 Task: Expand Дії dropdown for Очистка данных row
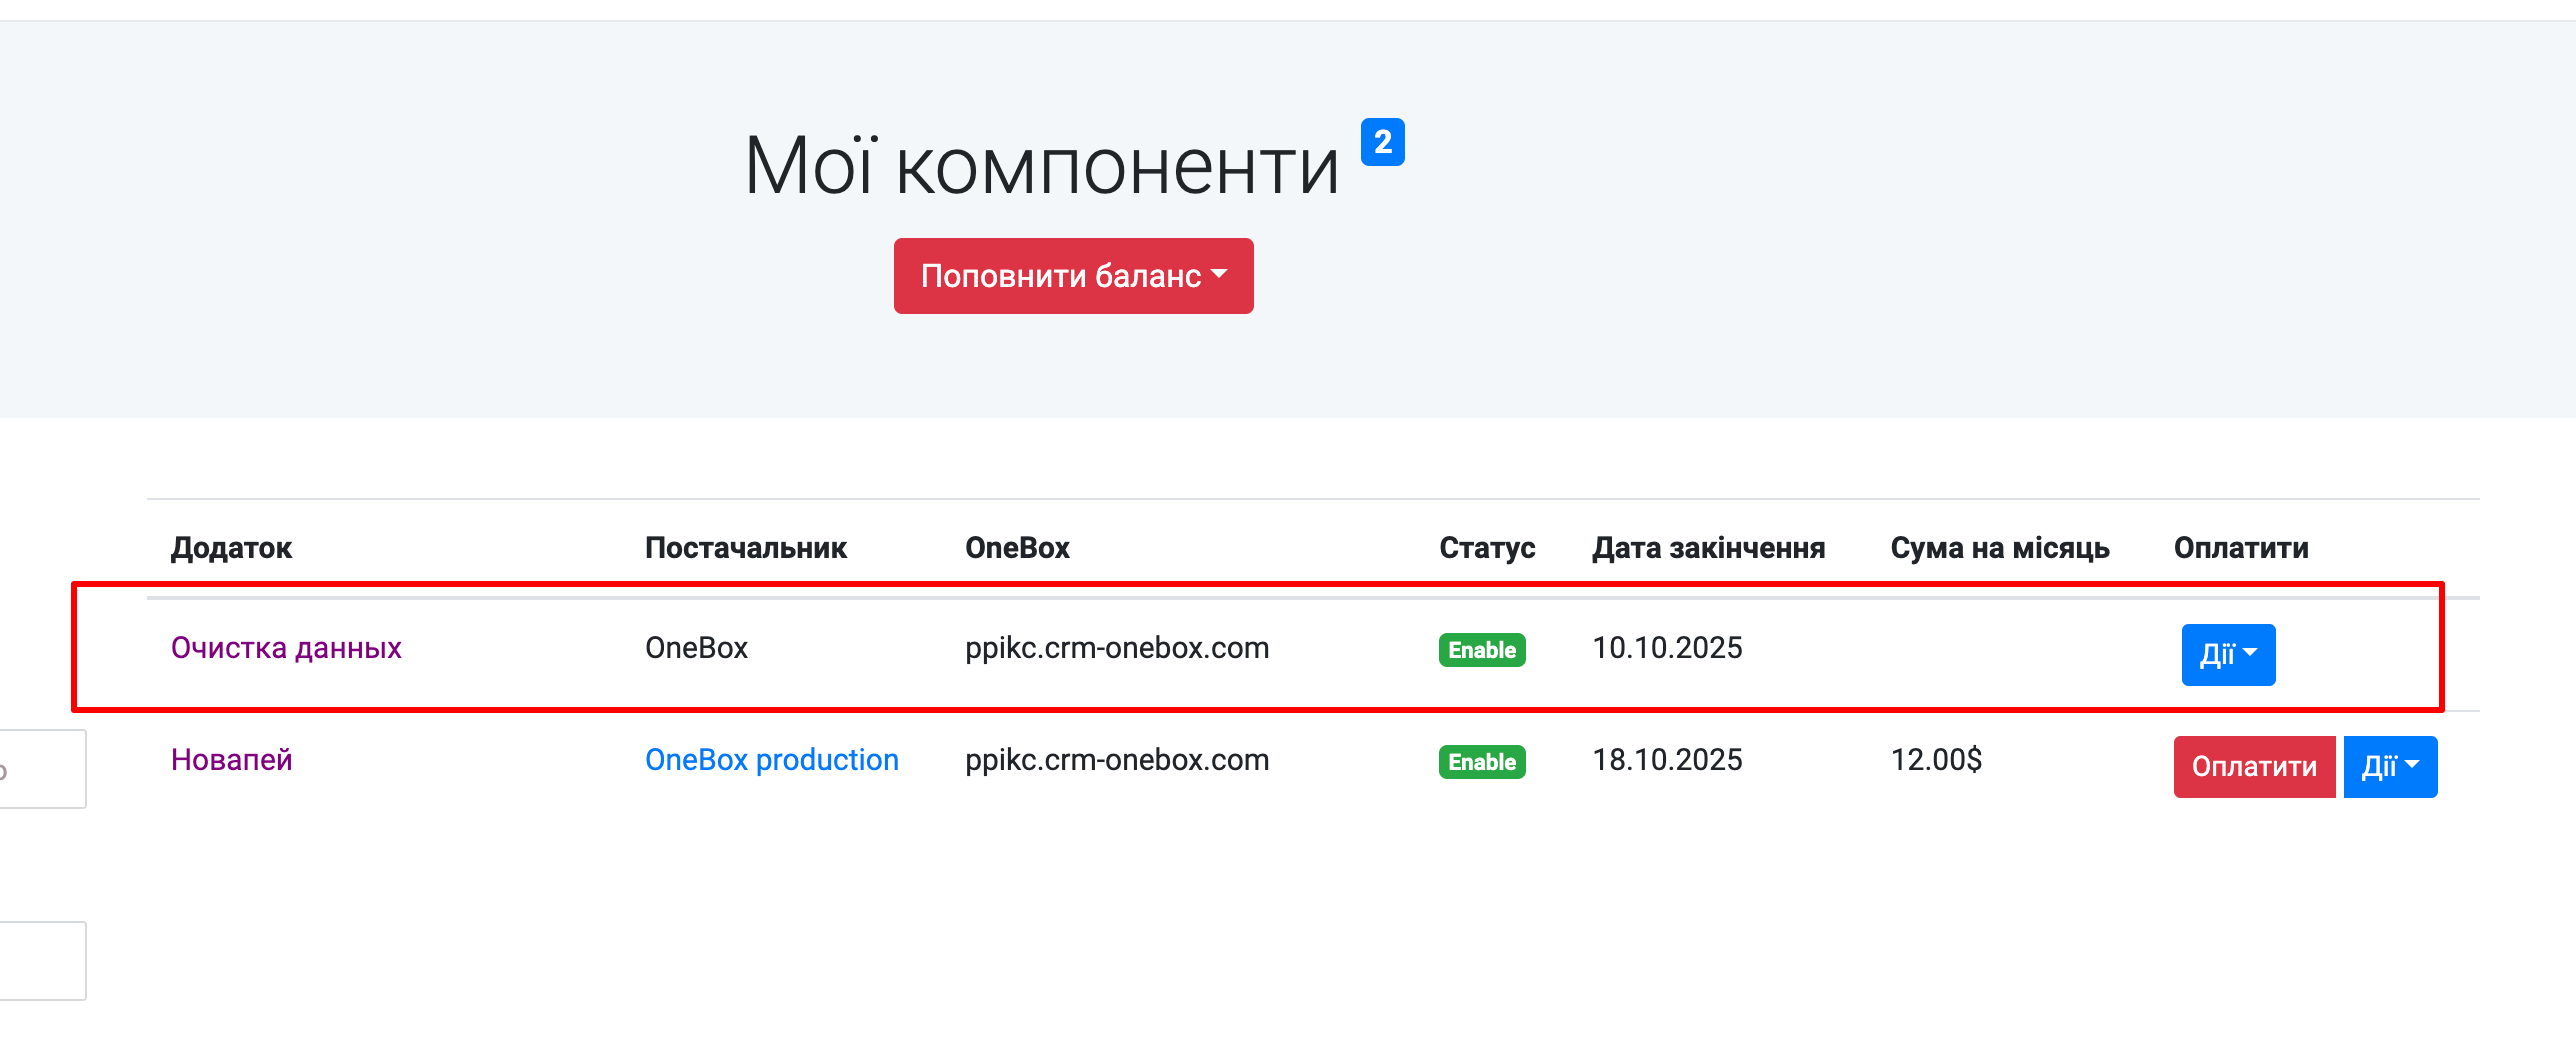tap(2228, 655)
